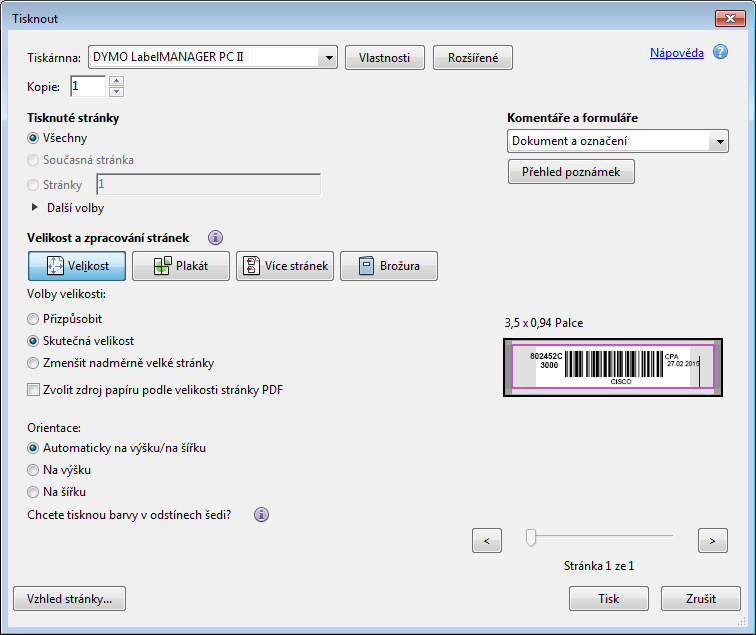
Task: Click the Tisk print button
Action: point(609,599)
